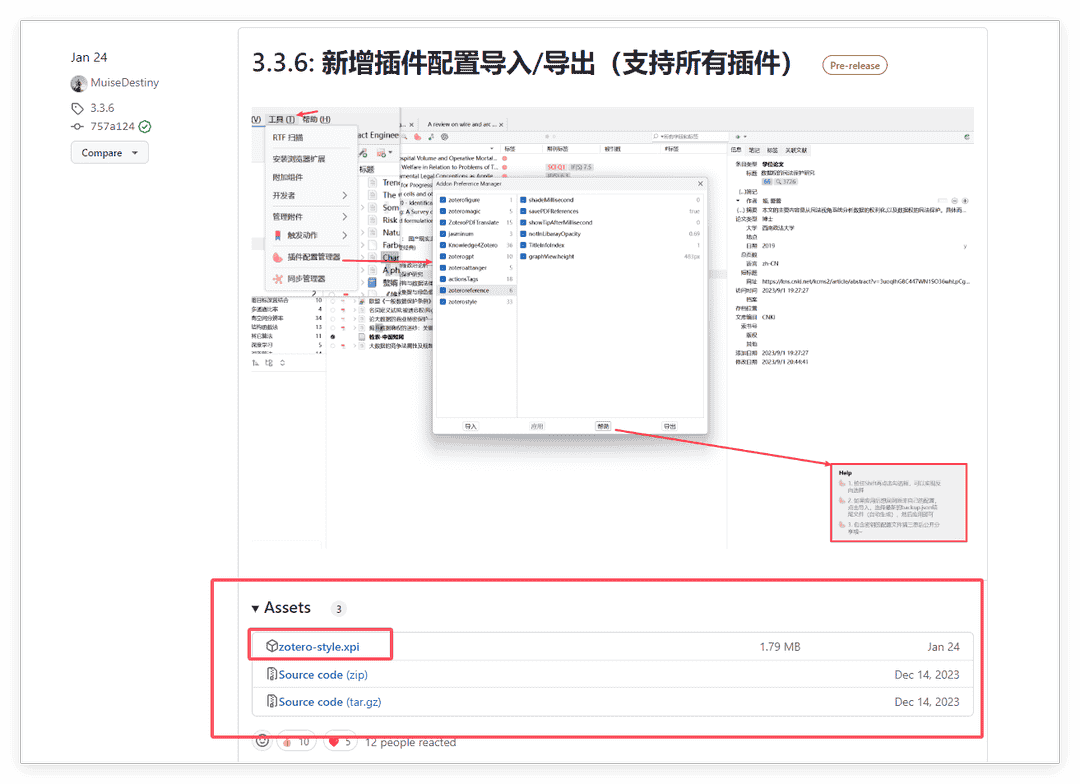Click the file icon beside Source code (zip)

point(272,675)
